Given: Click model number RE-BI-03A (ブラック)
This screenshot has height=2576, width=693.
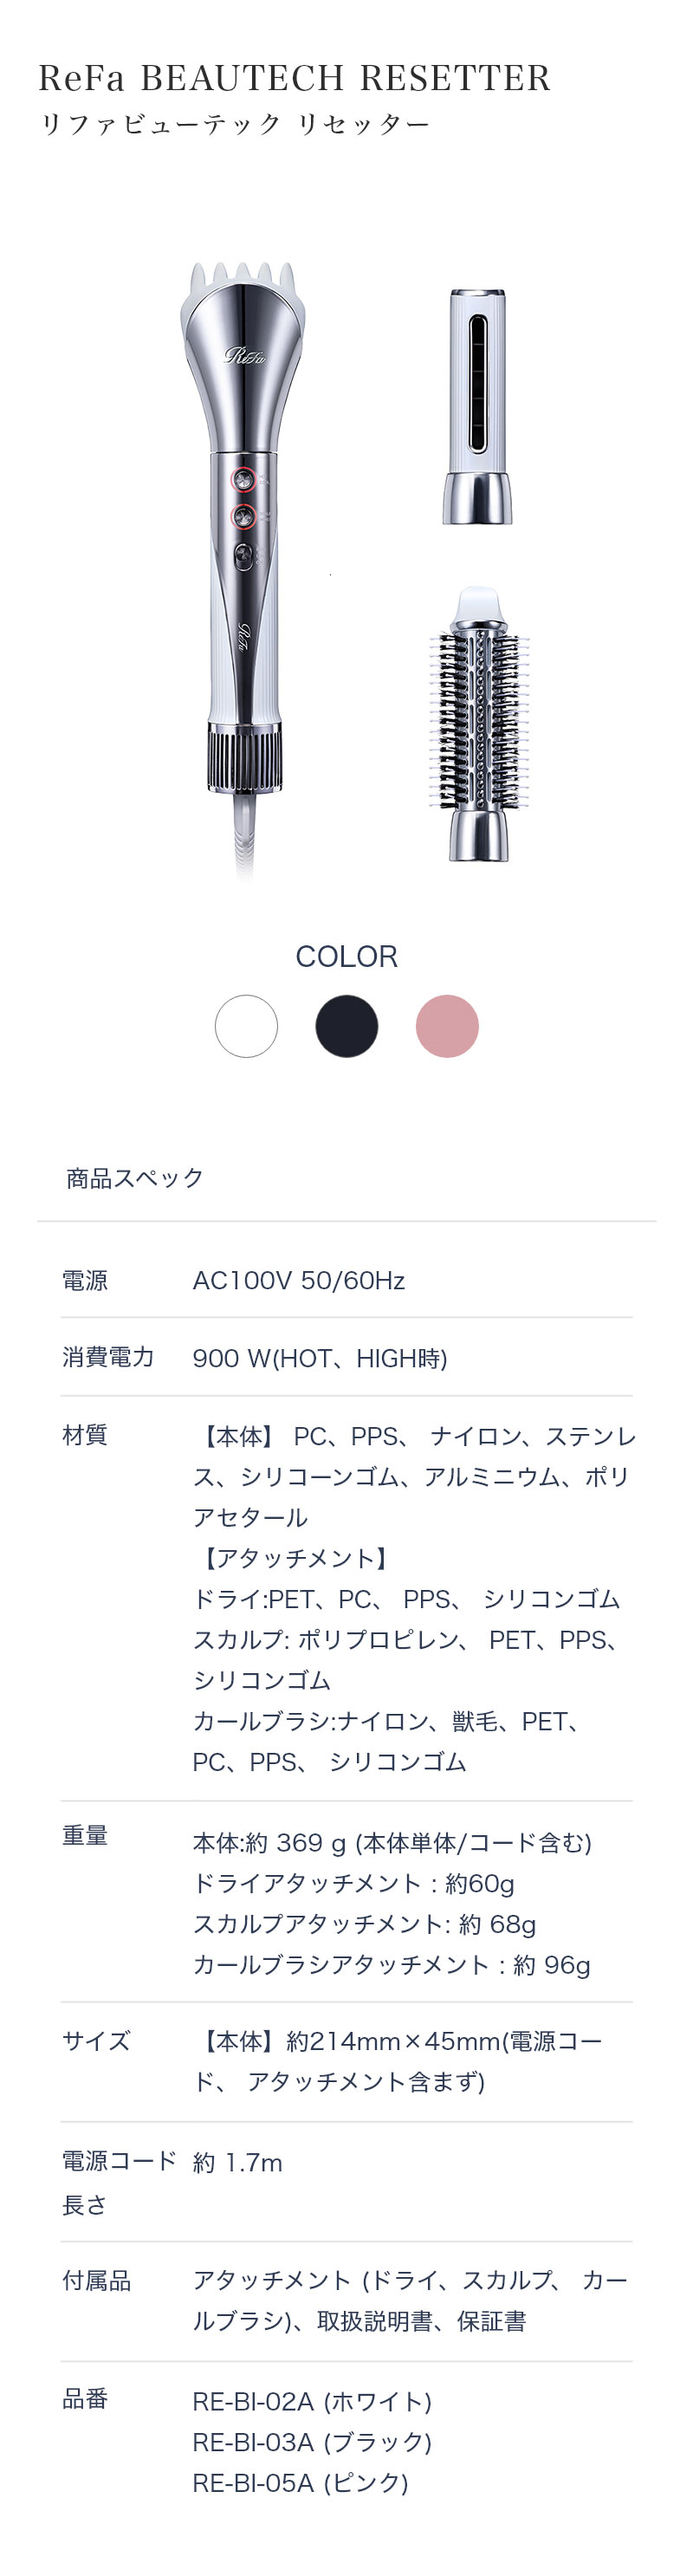Looking at the screenshot, I should (312, 2442).
